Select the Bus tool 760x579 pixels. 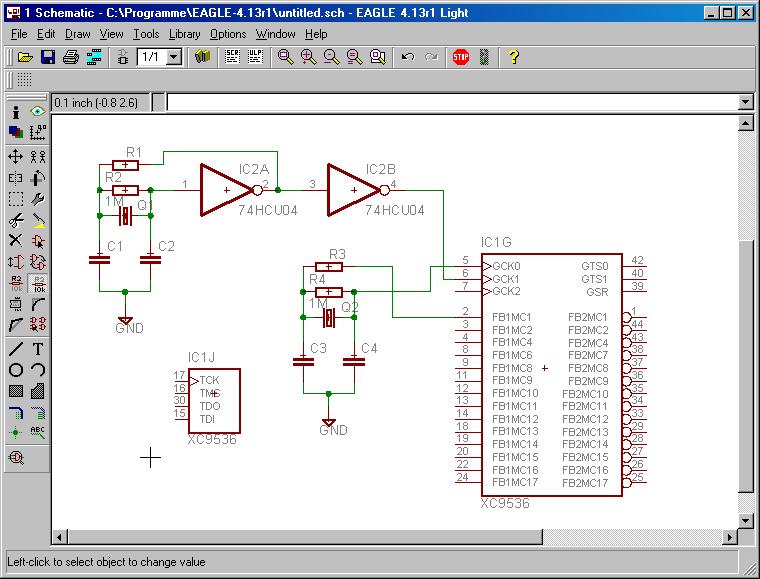pyautogui.click(x=16, y=412)
